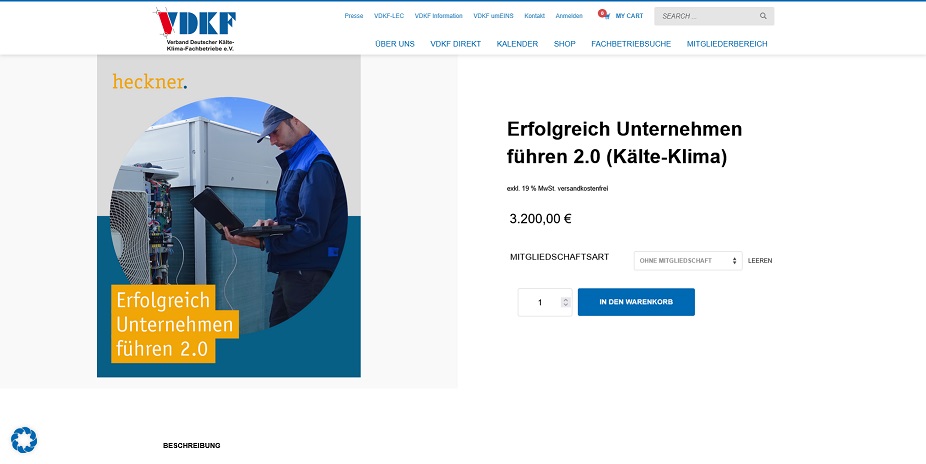Image resolution: width=926 pixels, height=464 pixels.
Task: Open the Shop menu item
Action: (564, 44)
